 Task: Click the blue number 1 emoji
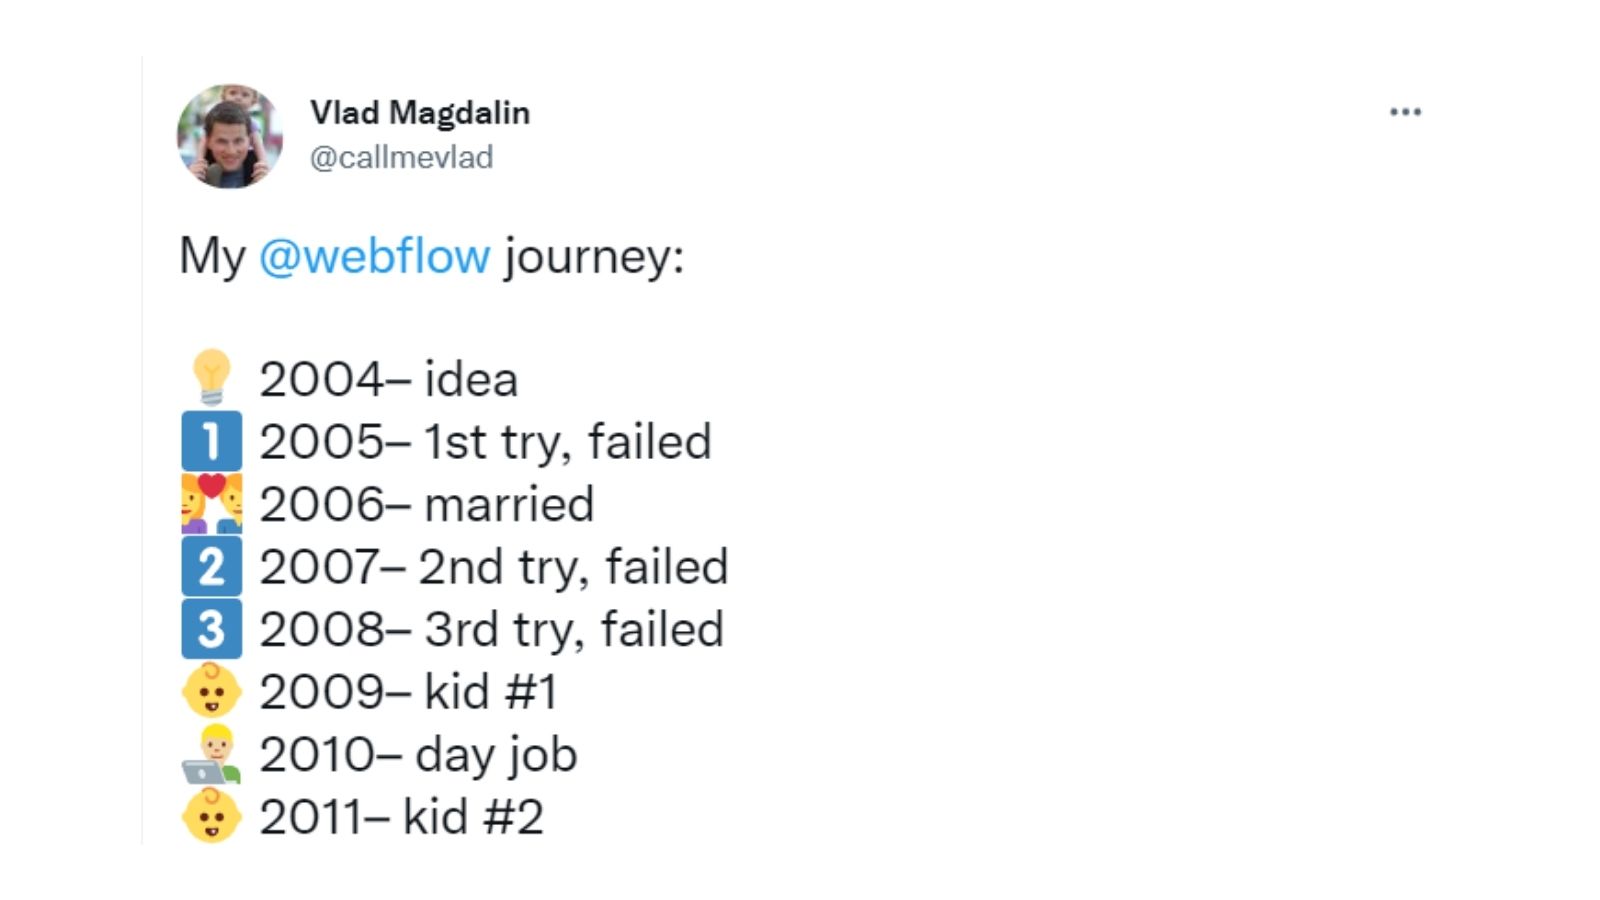click(212, 441)
